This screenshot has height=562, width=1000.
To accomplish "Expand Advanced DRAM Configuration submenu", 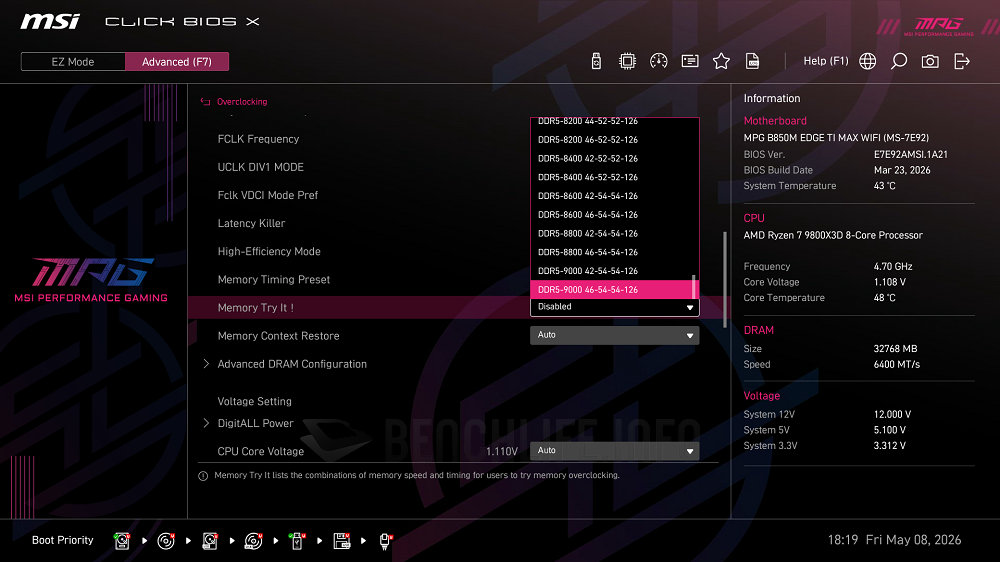I will 292,364.
